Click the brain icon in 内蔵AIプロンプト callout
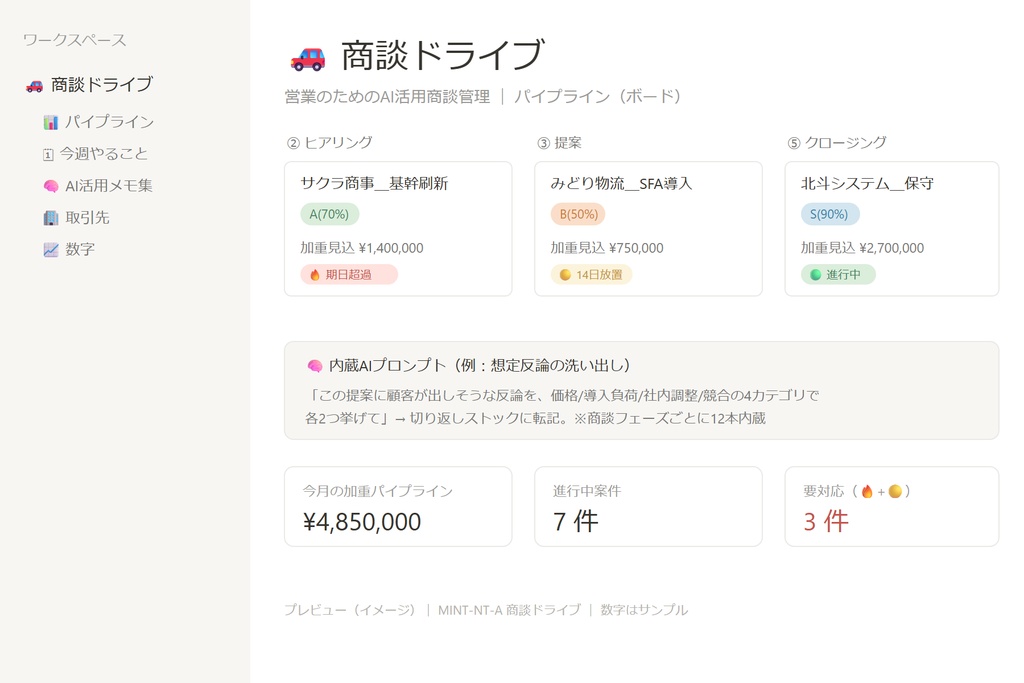 (315, 366)
